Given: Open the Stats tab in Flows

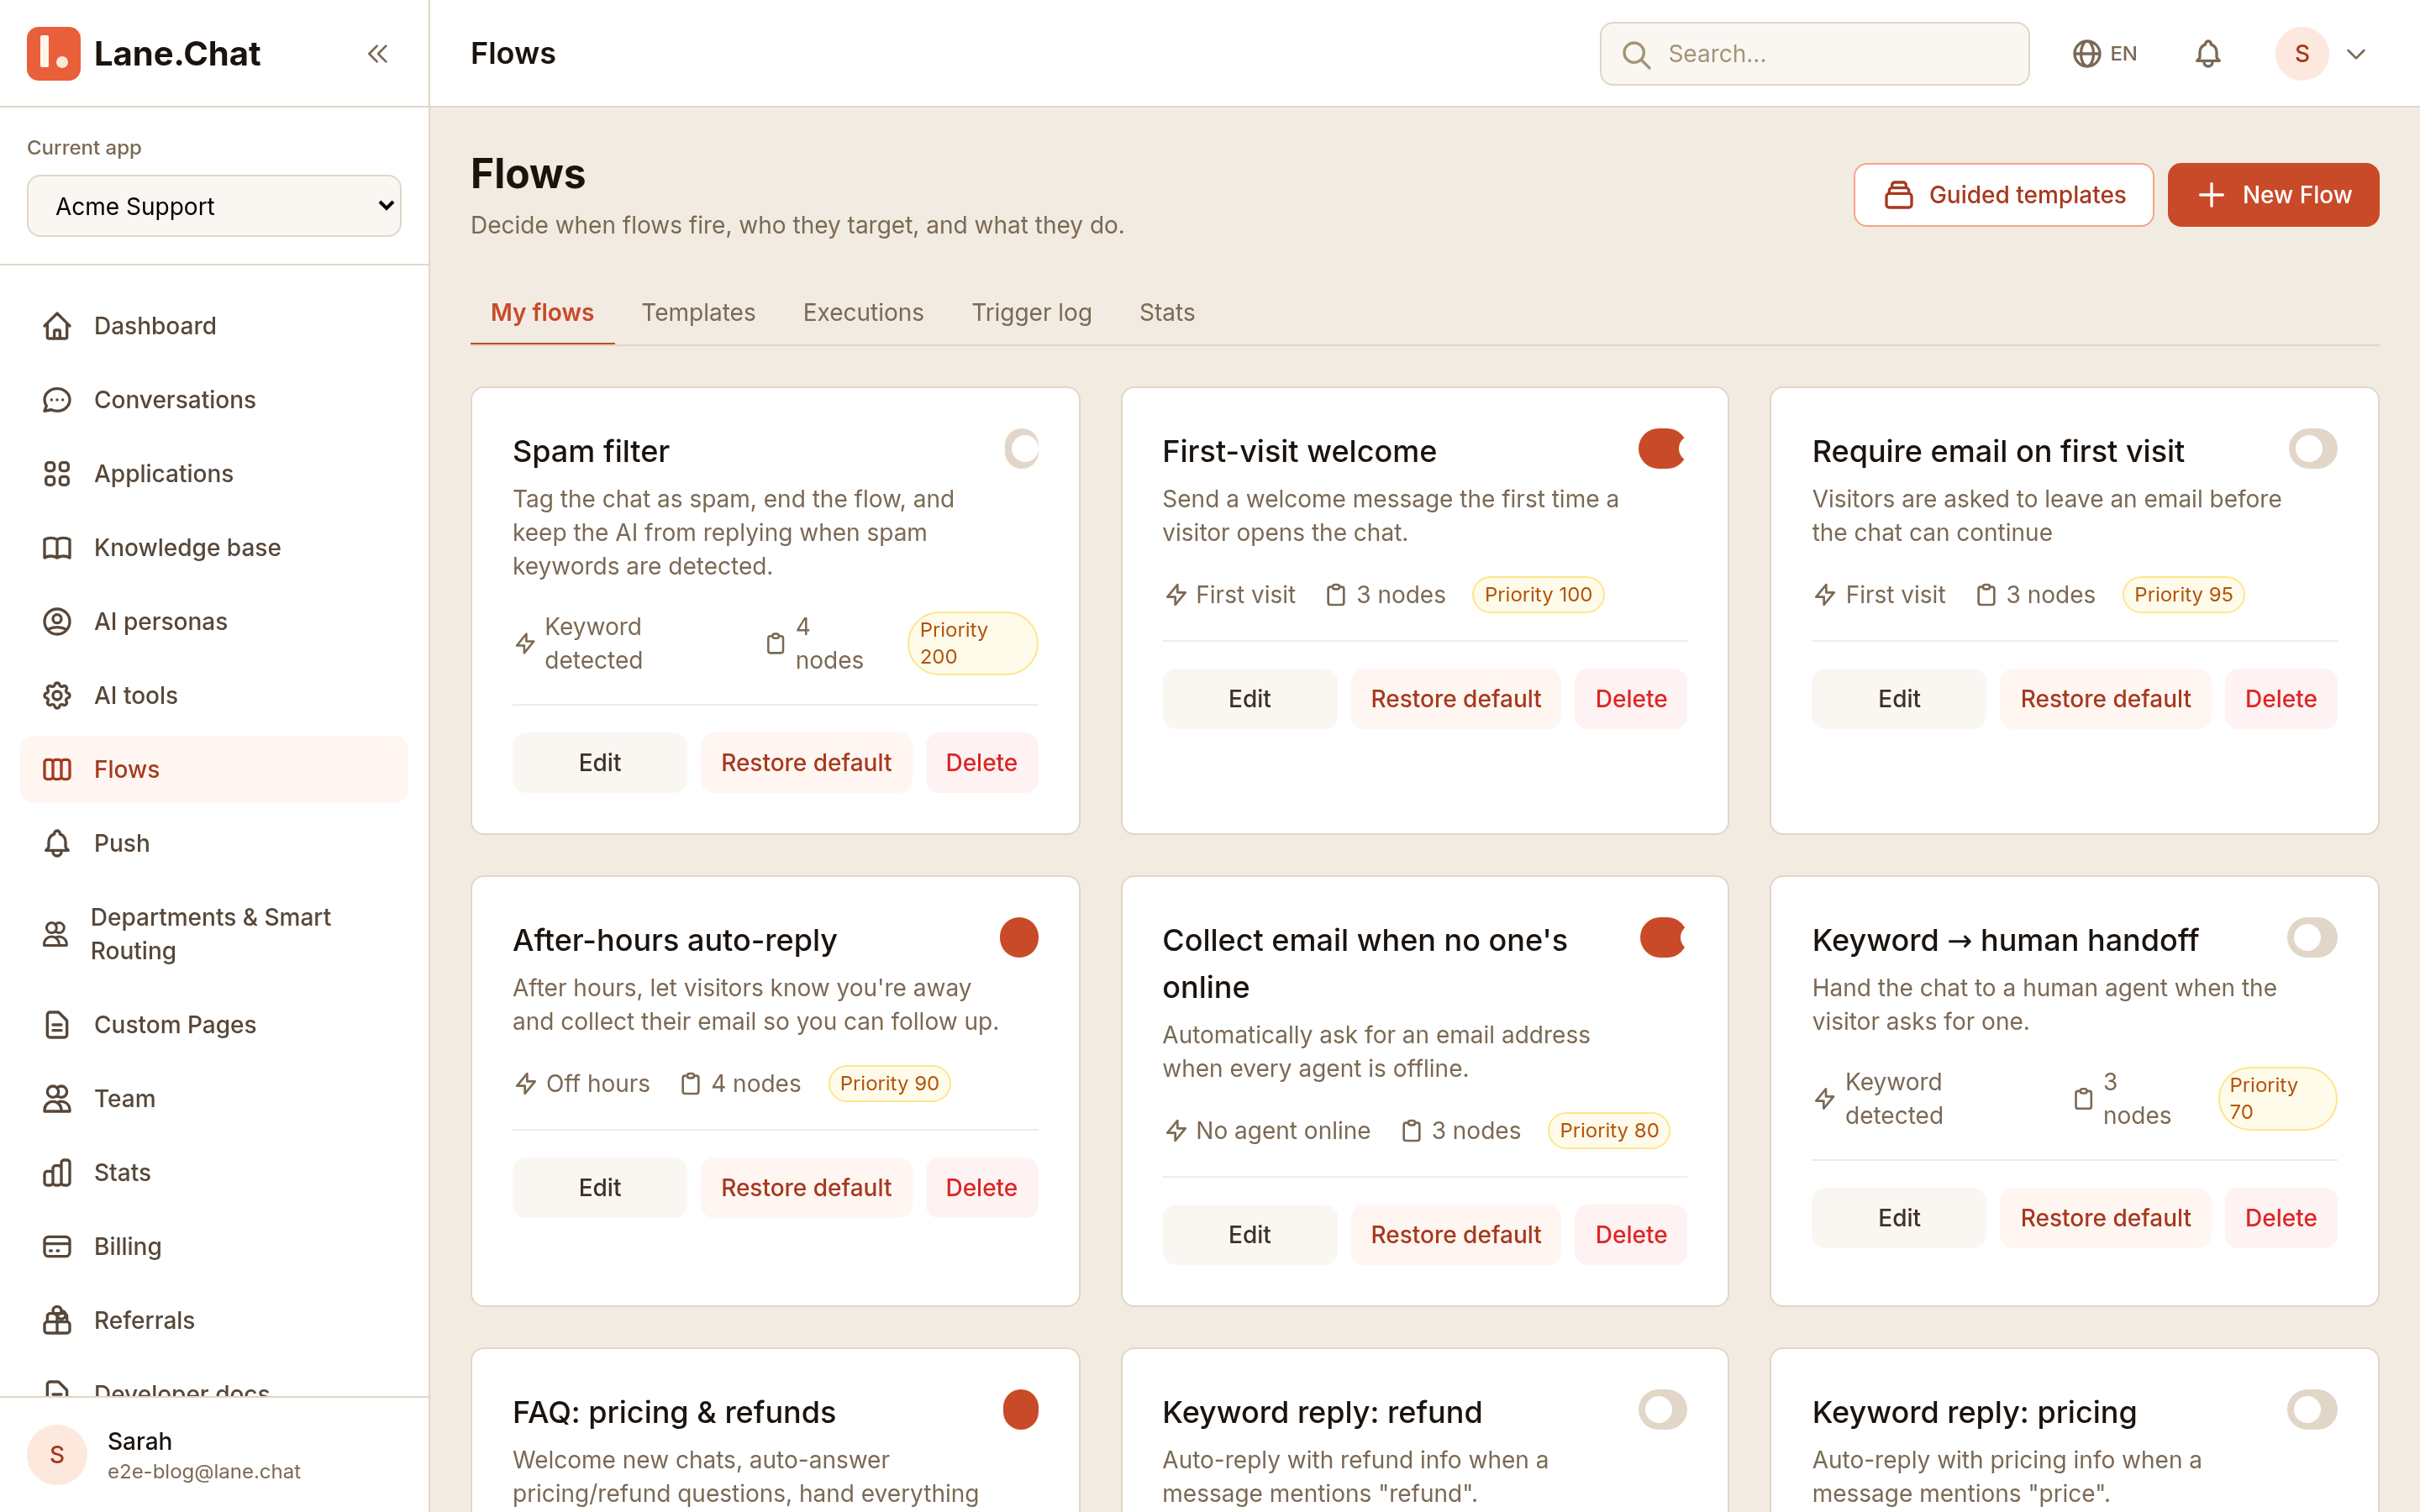Looking at the screenshot, I should (x=1166, y=313).
